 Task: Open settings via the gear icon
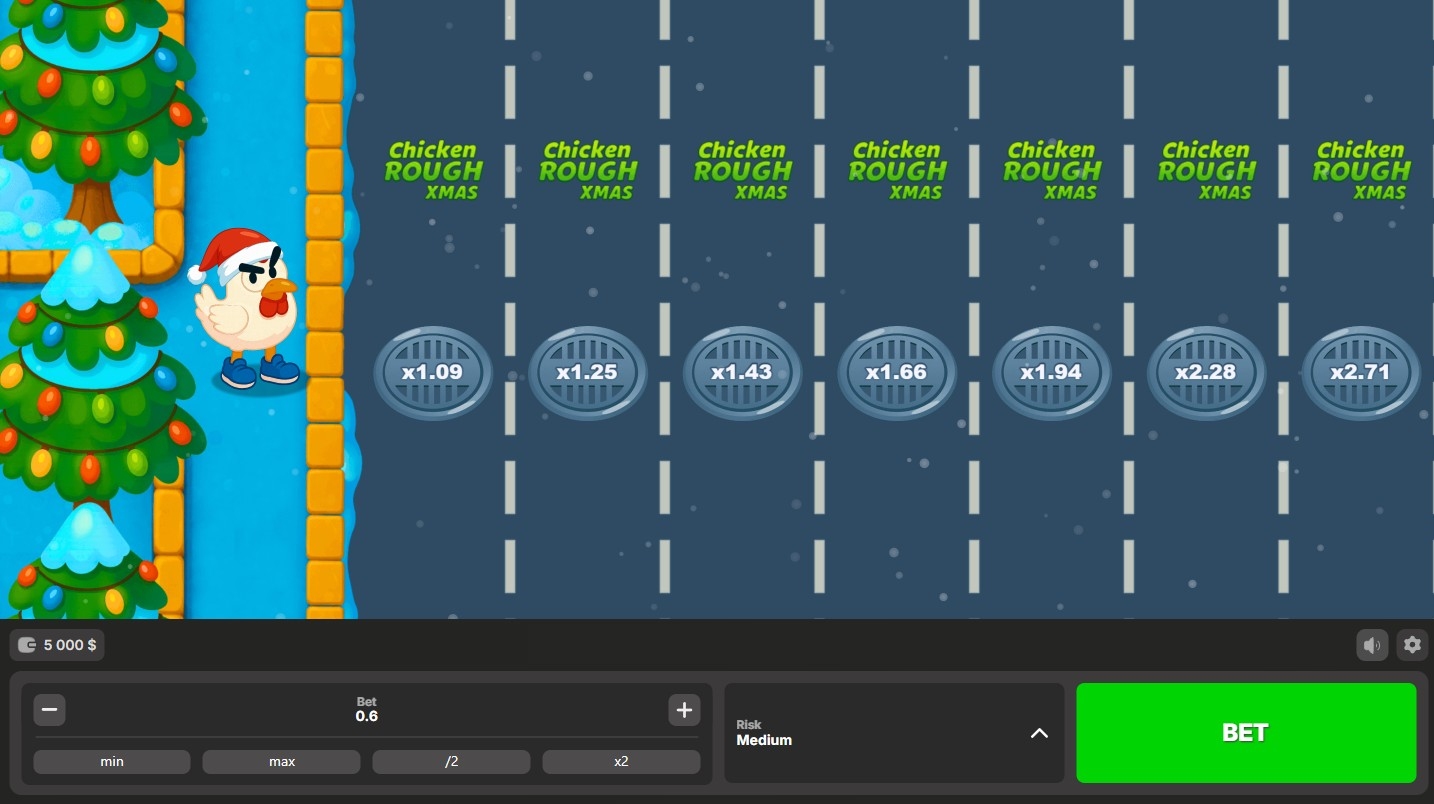pos(1412,645)
